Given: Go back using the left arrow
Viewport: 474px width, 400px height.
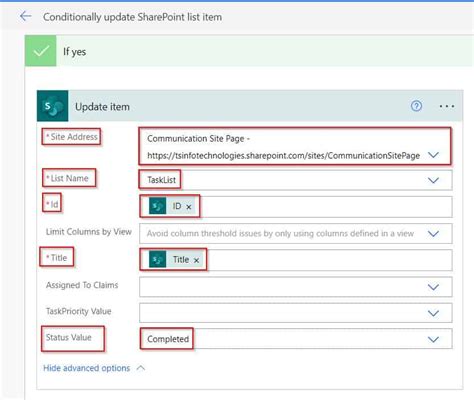Looking at the screenshot, I should (25, 16).
